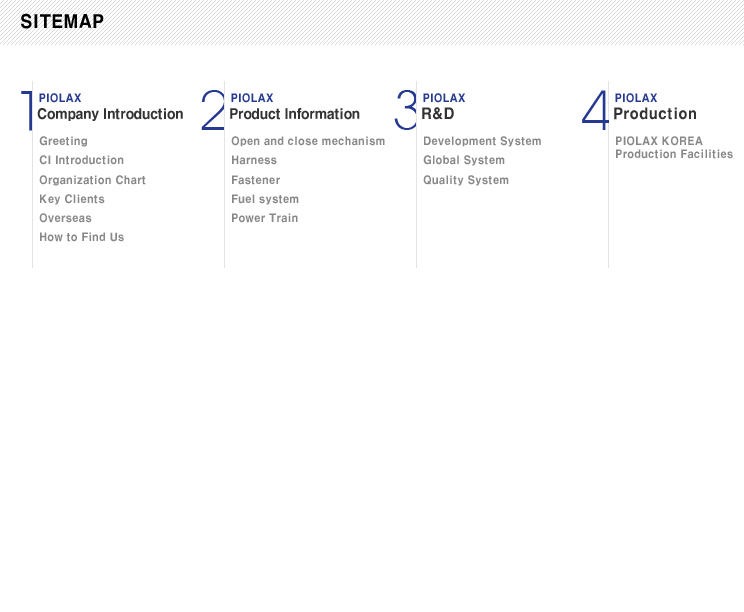Image resolution: width=744 pixels, height=612 pixels.
Task: Go to Global System page
Action: (464, 160)
